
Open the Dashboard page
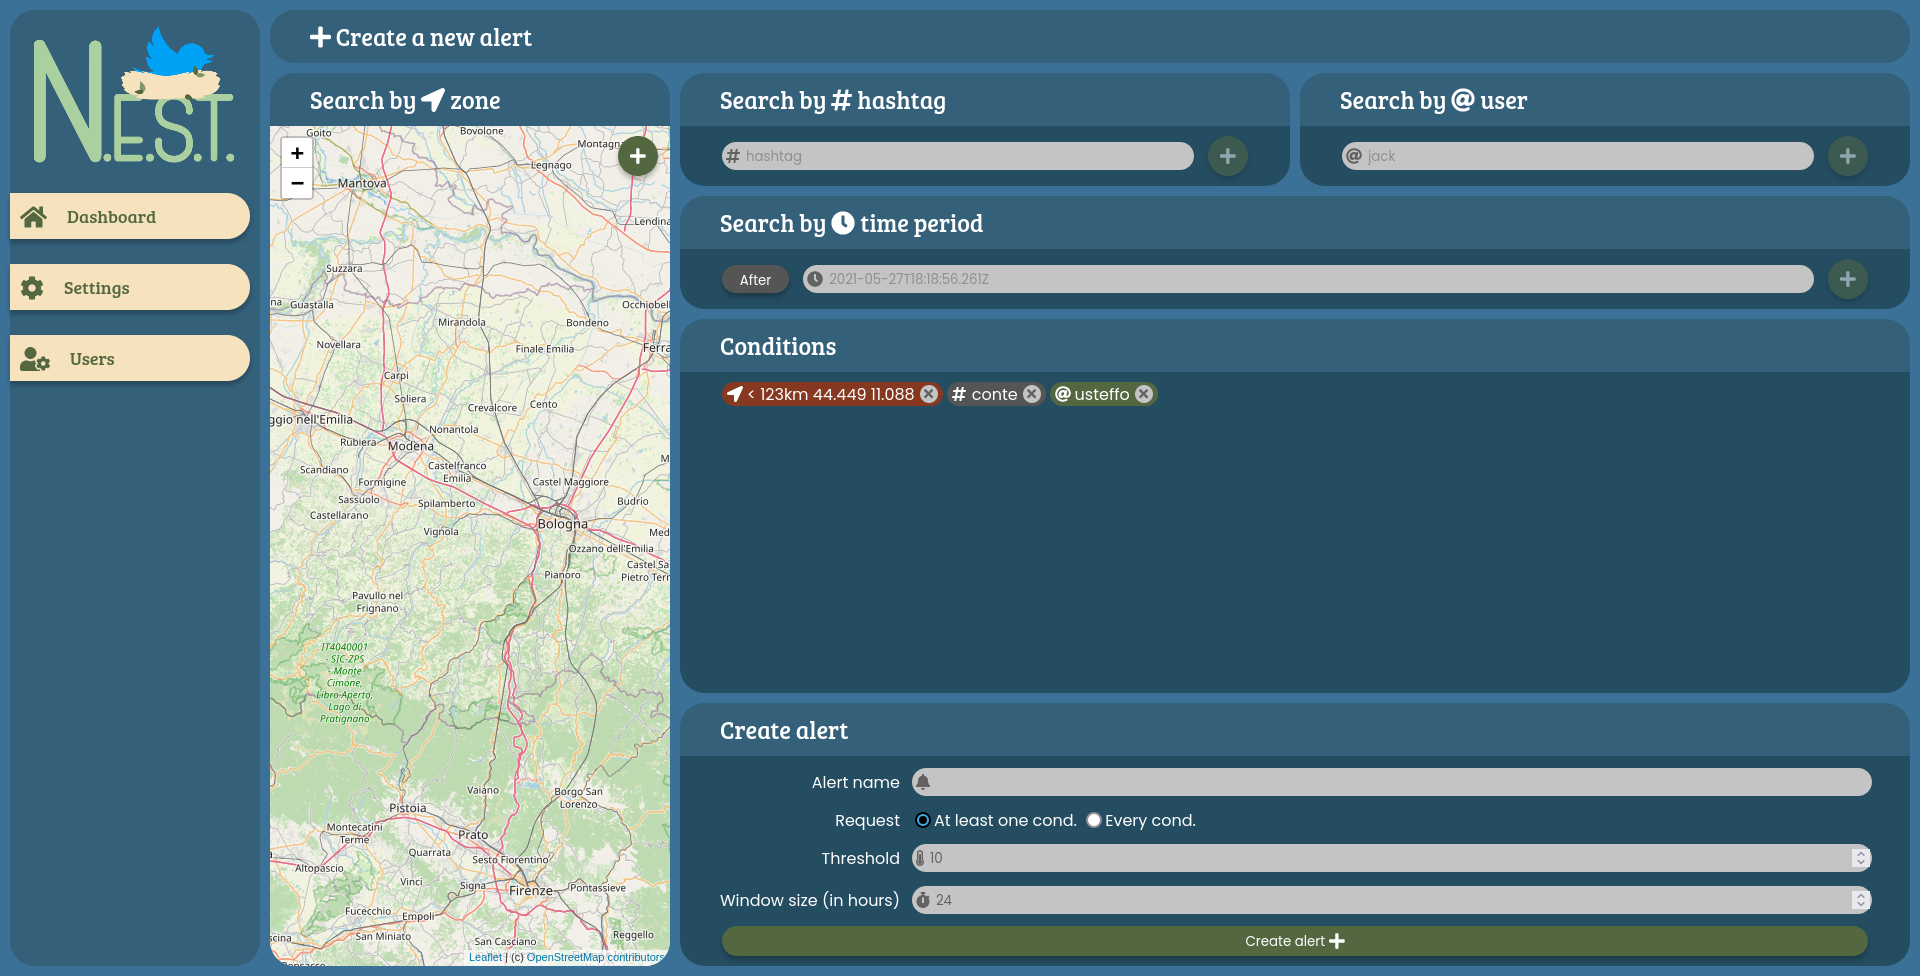point(130,217)
